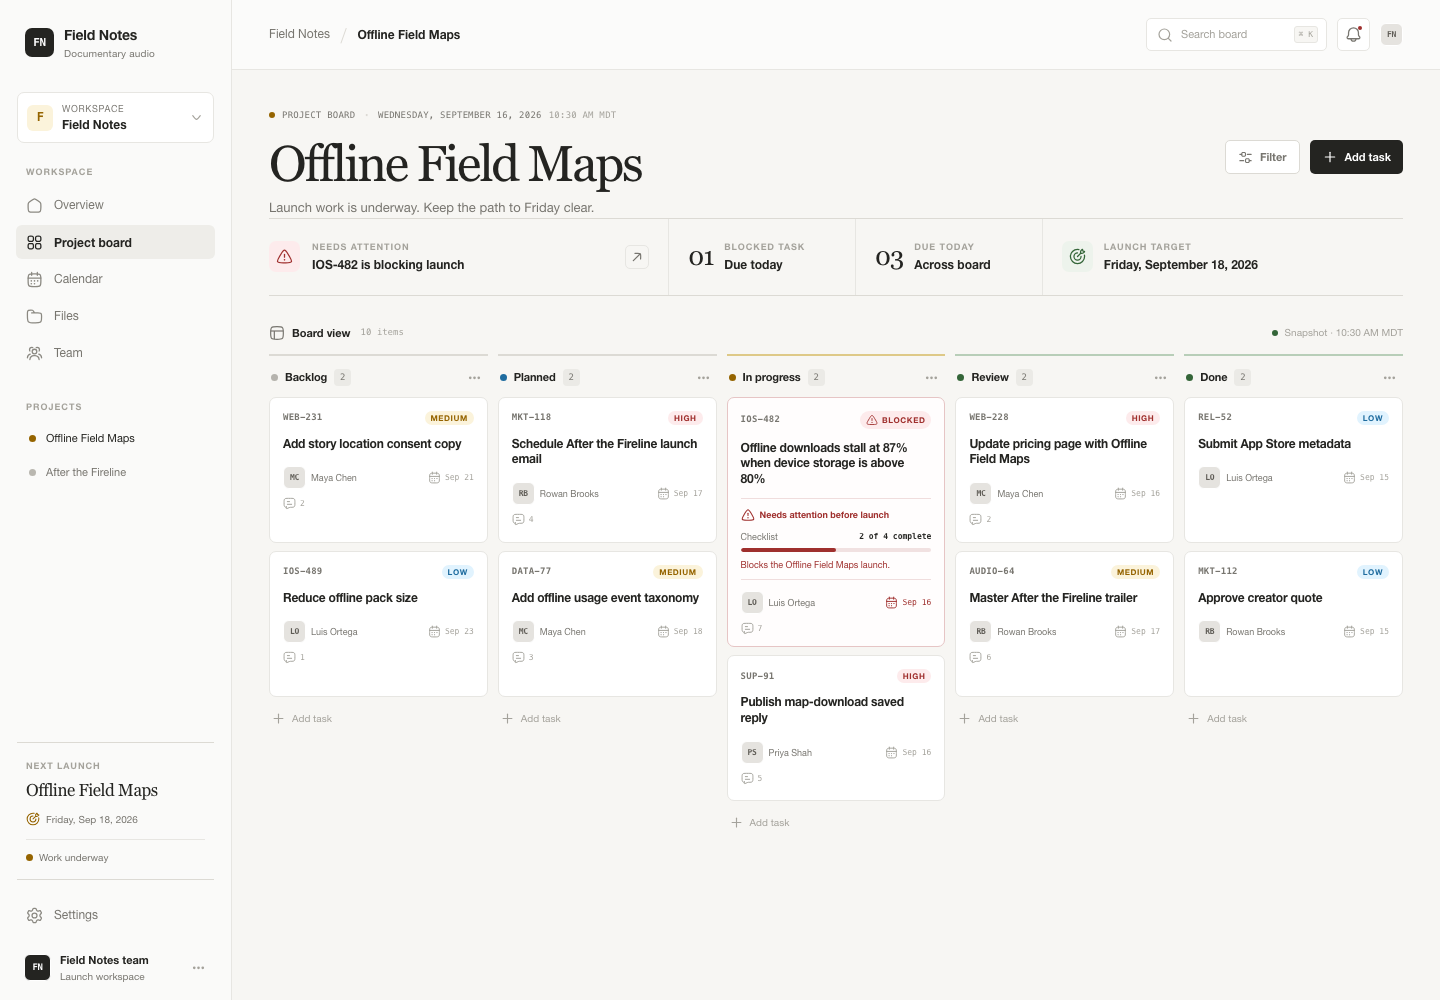Click the Add task primary button

[x=1356, y=157]
